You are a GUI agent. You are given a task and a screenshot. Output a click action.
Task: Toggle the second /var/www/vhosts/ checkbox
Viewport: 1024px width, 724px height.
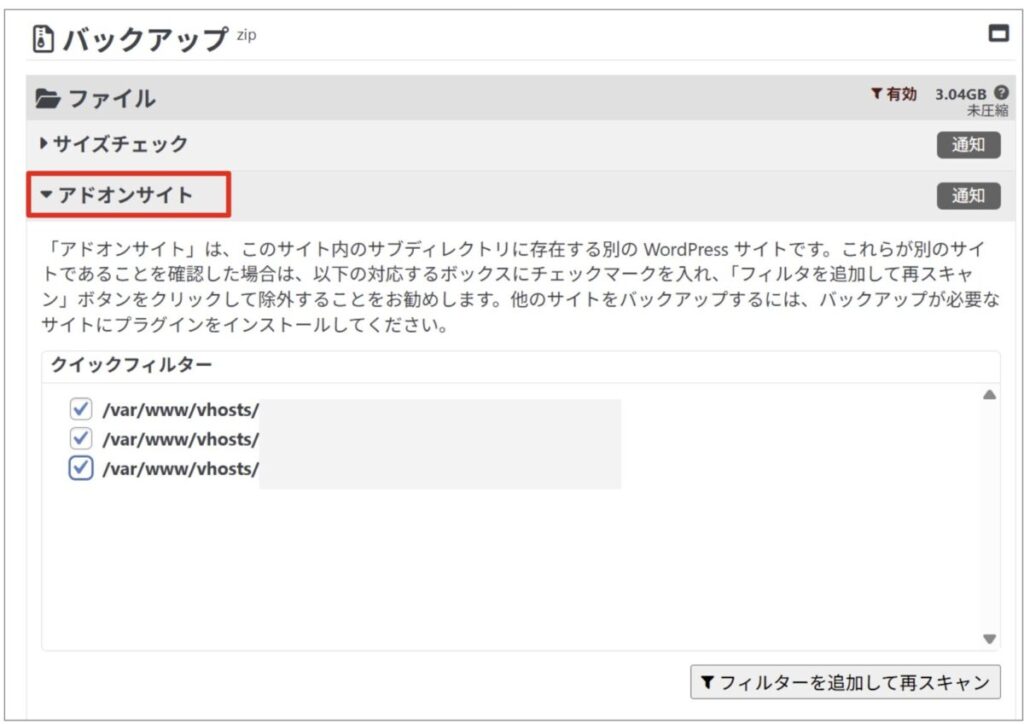(81, 438)
